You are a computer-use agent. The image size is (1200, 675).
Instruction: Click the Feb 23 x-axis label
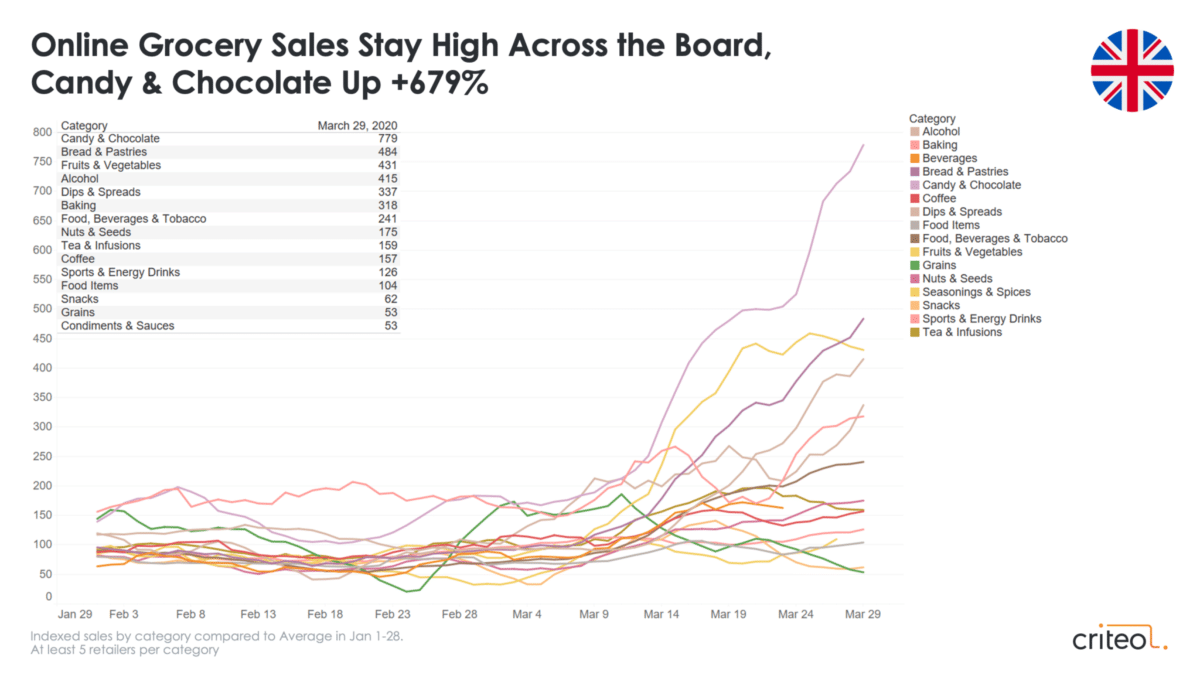[x=392, y=615]
